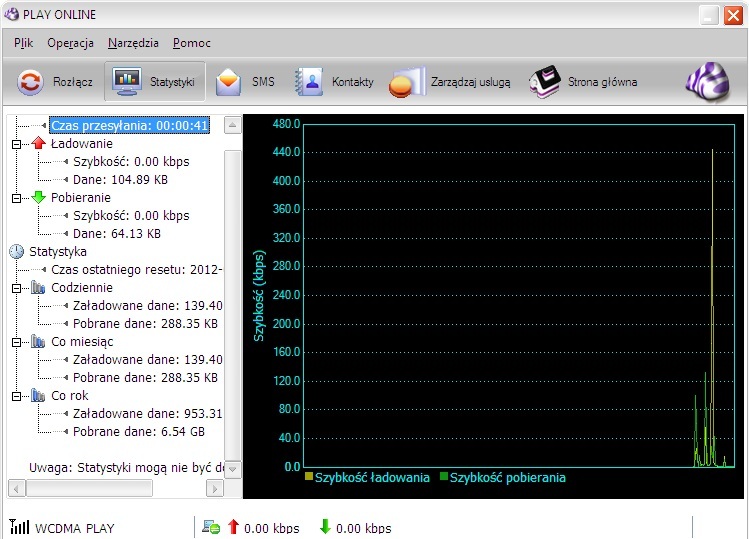This screenshot has height=539, width=749.
Task: Open the Operacja menu
Action: point(70,43)
